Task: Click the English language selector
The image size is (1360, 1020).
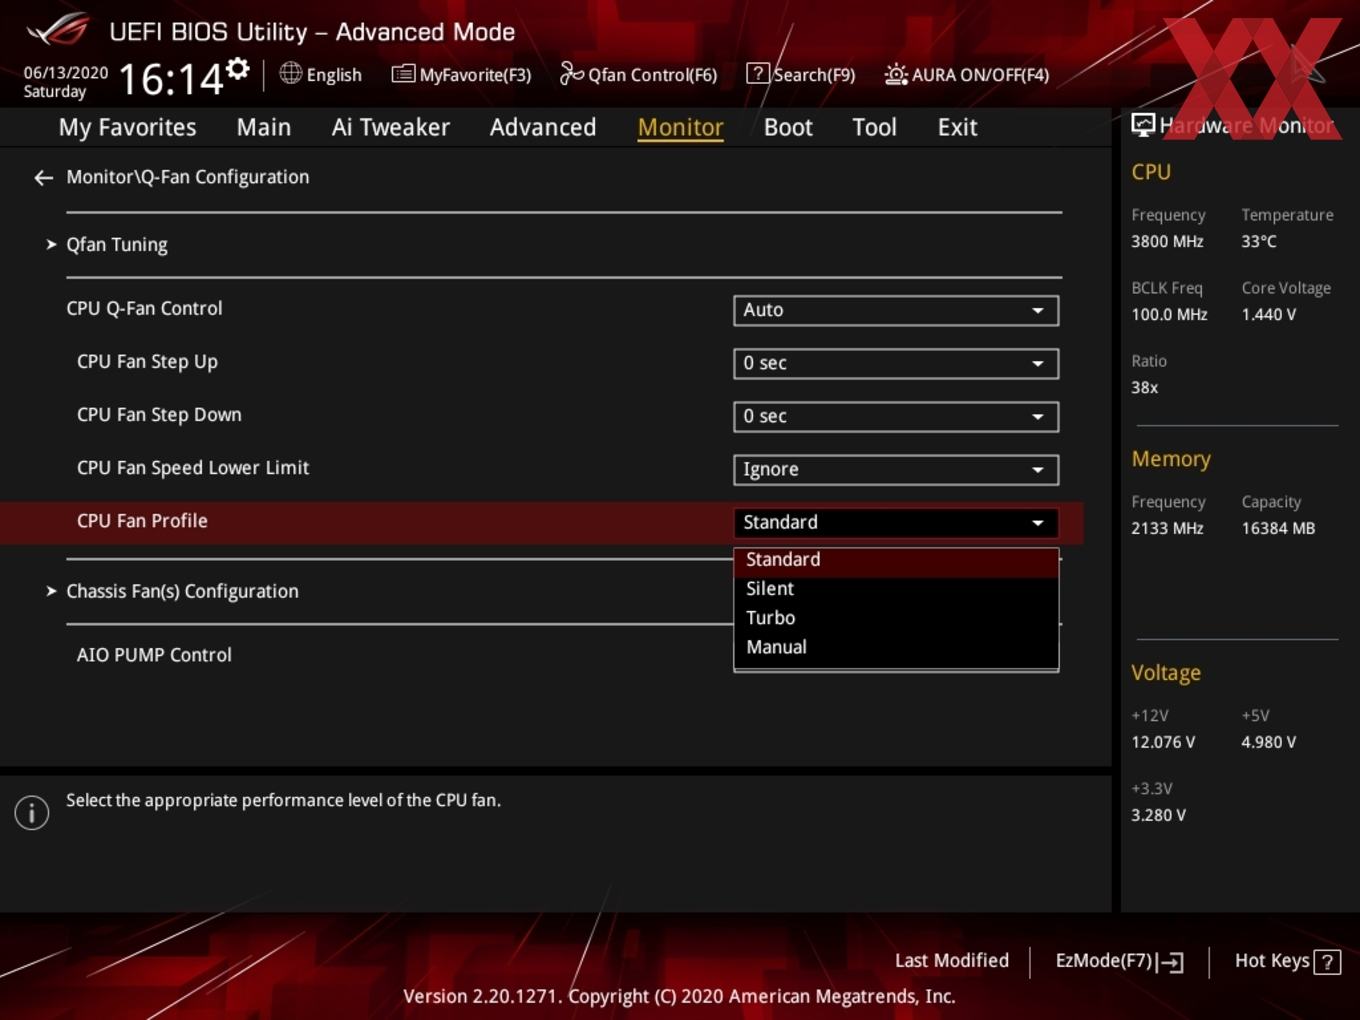Action: tap(334, 75)
